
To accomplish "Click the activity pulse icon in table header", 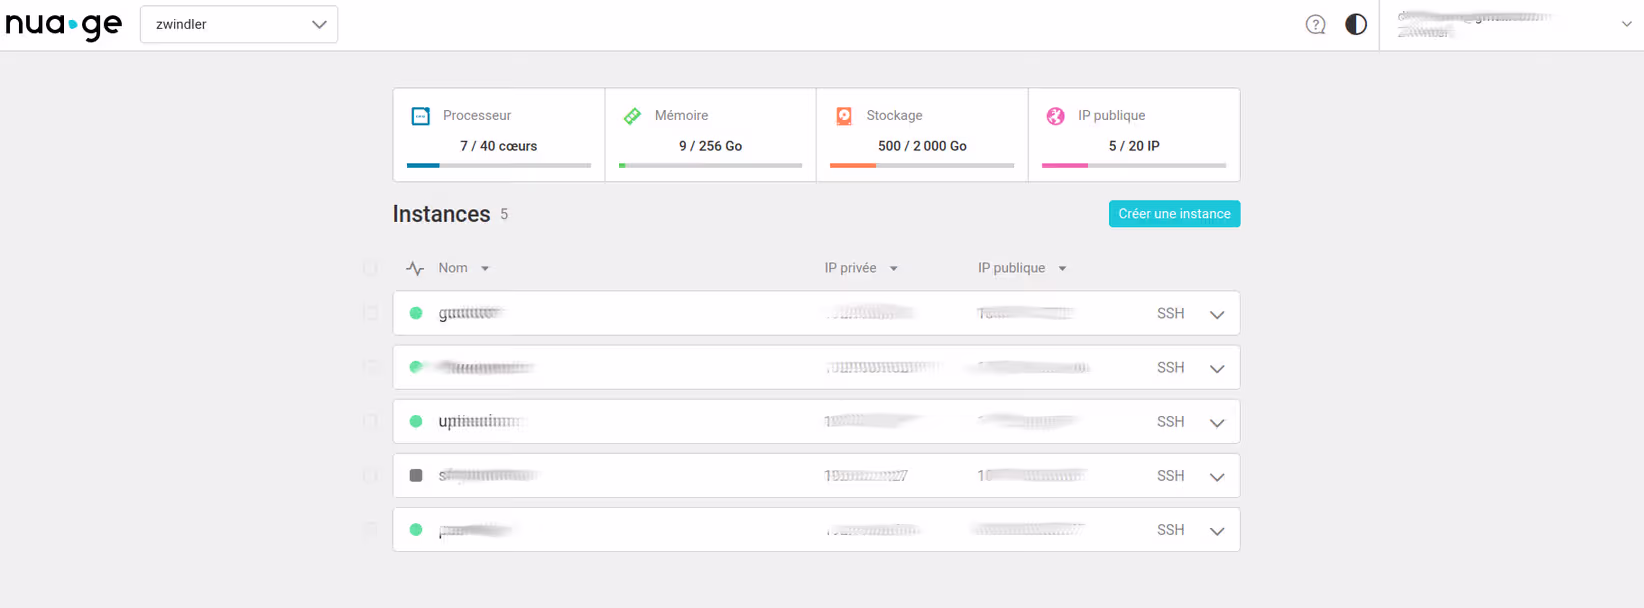I will coord(415,268).
